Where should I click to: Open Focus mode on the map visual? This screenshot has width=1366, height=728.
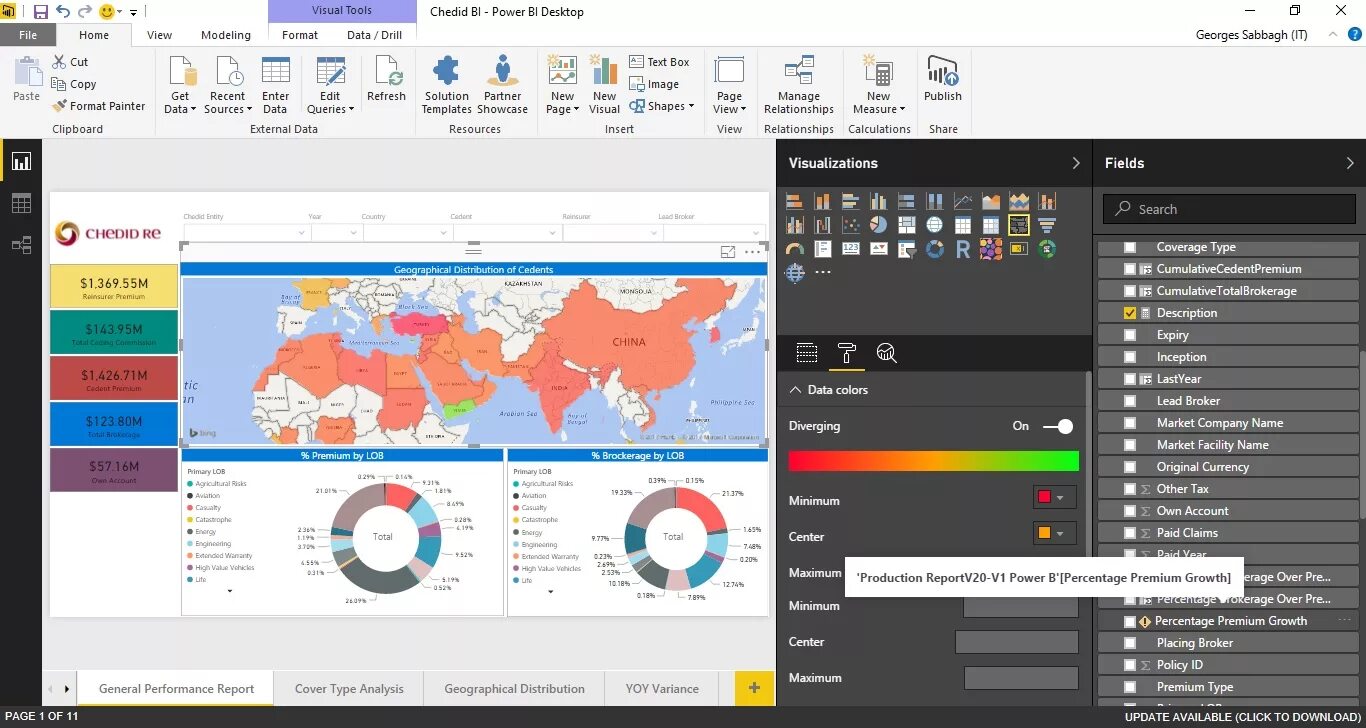point(728,252)
